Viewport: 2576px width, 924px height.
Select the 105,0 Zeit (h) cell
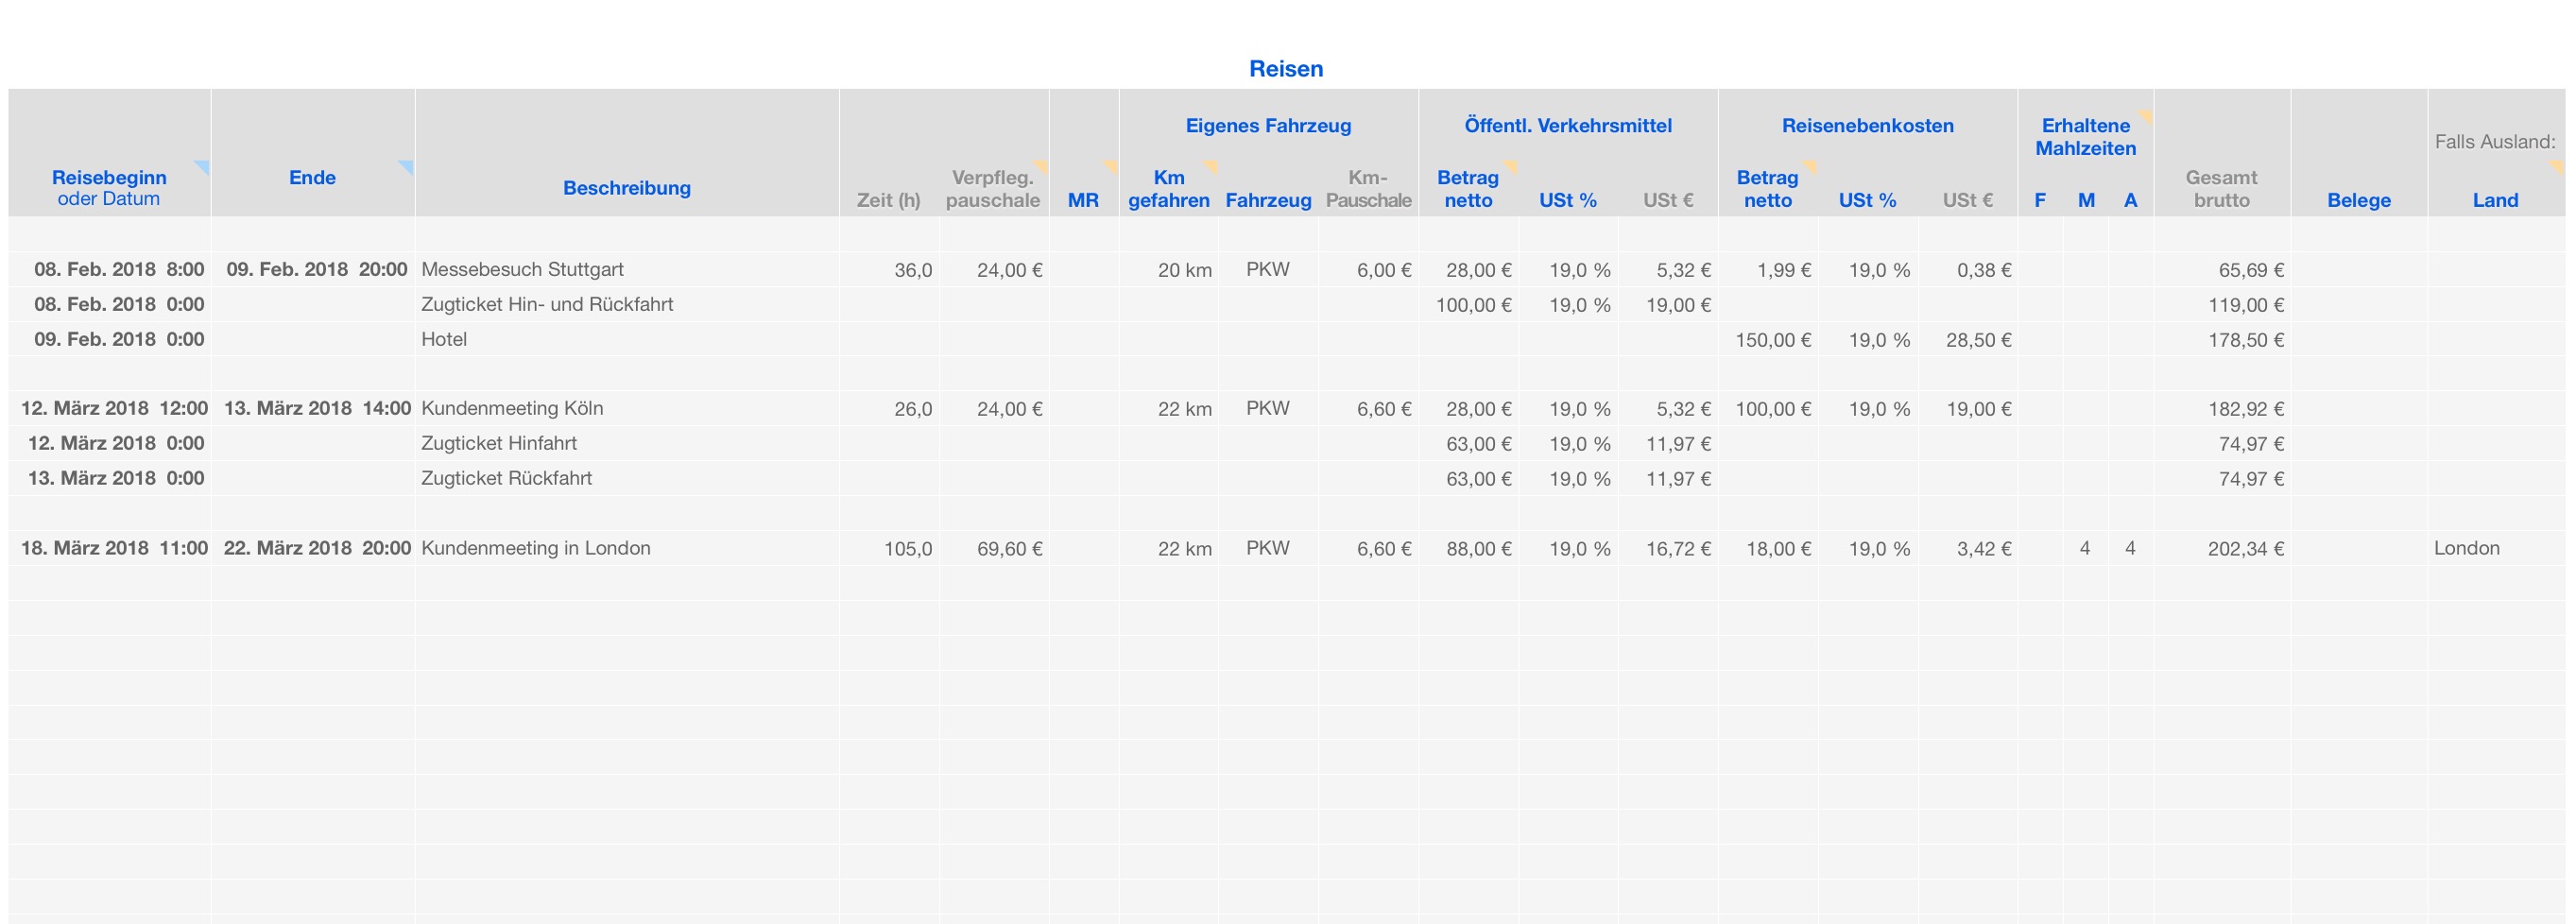[907, 549]
